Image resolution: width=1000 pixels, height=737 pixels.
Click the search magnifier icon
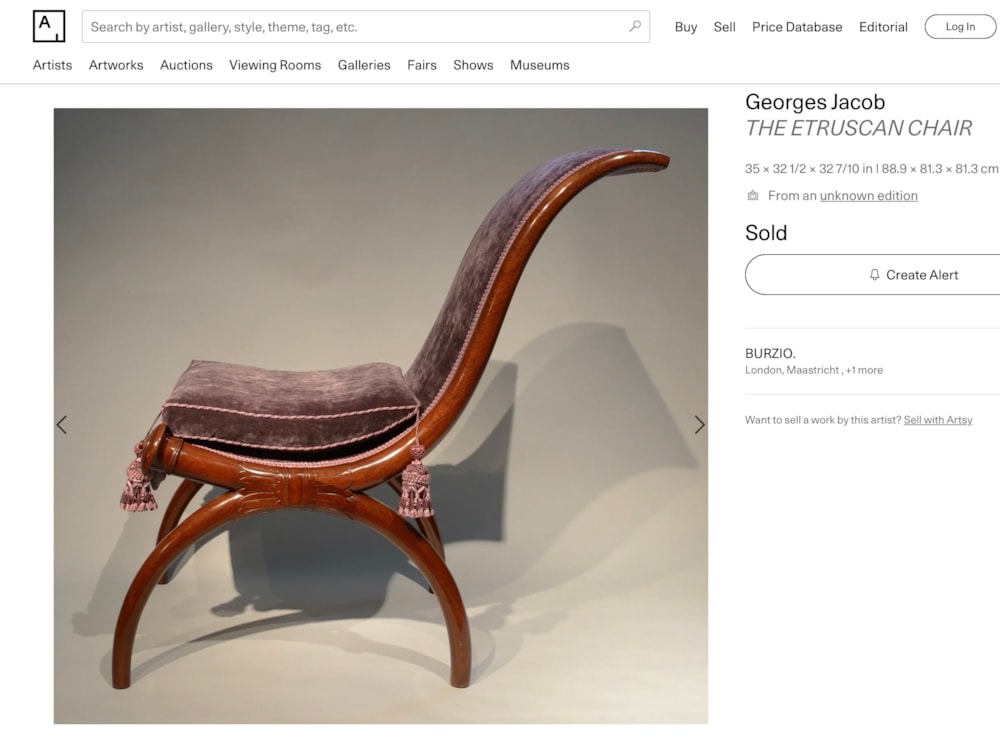click(x=635, y=26)
